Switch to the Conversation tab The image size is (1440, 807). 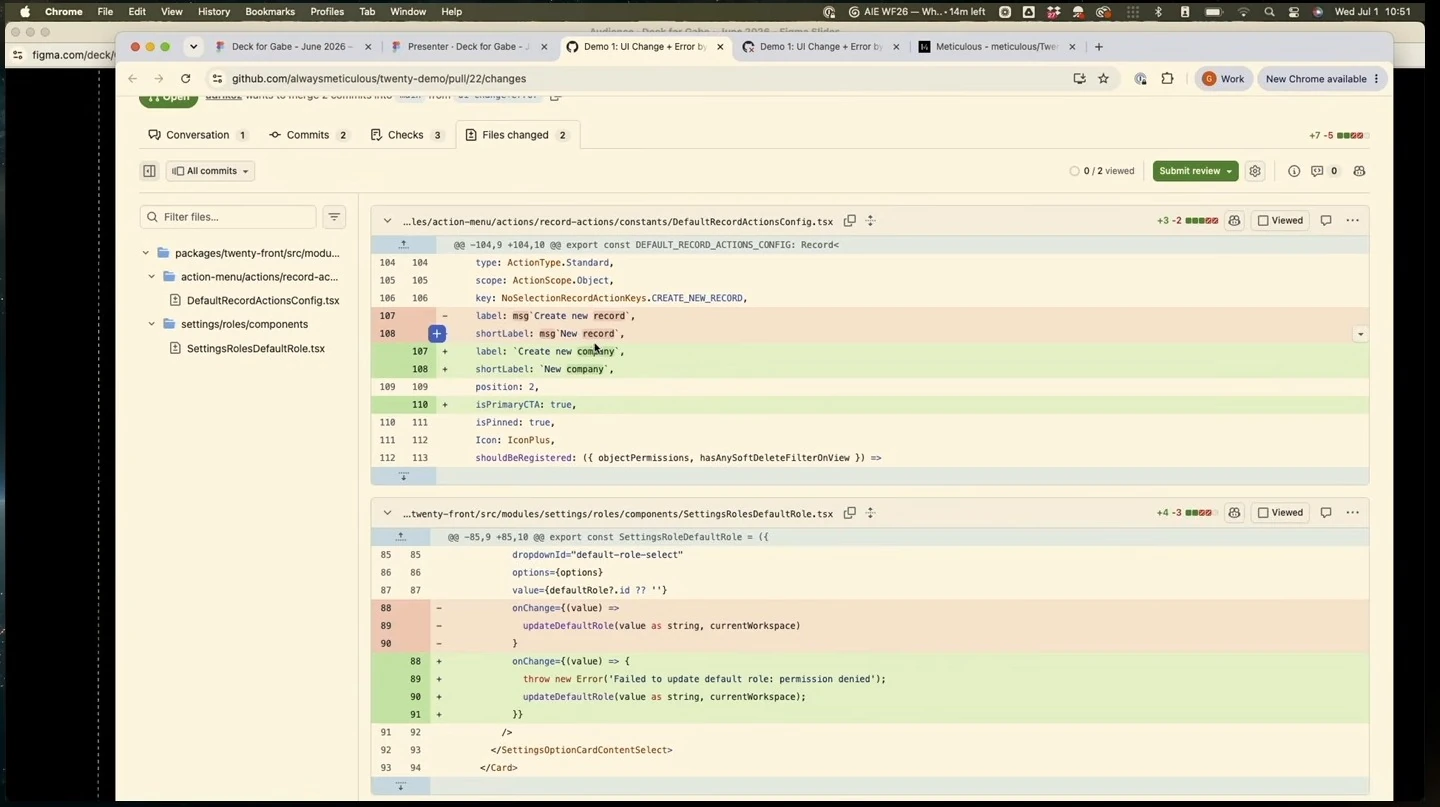tap(198, 135)
